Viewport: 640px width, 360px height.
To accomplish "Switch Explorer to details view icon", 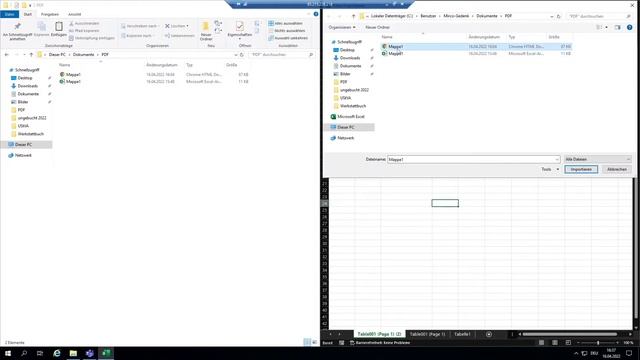I will 307,342.
